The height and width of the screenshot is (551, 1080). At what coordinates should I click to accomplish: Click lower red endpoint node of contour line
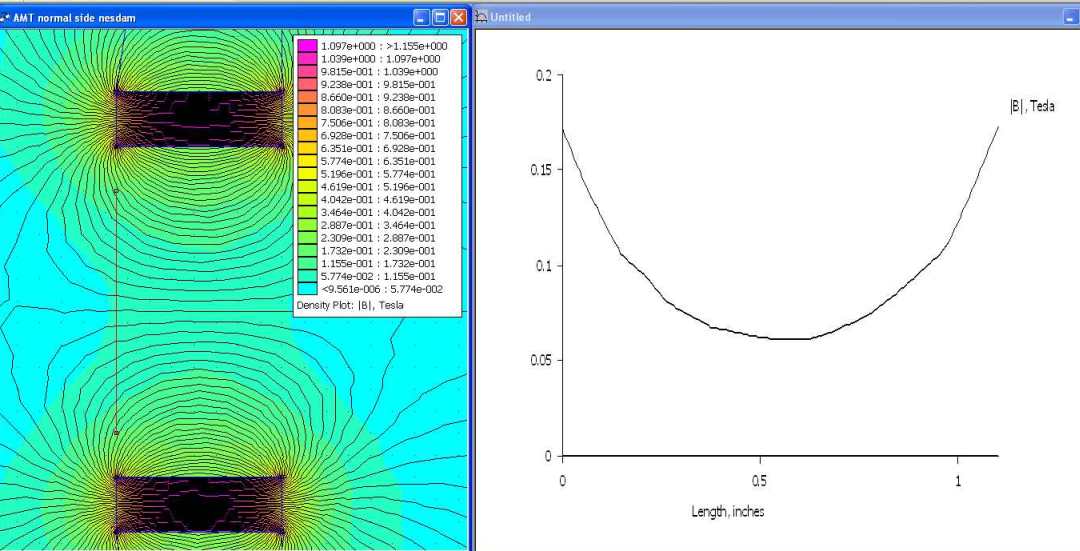(x=116, y=433)
